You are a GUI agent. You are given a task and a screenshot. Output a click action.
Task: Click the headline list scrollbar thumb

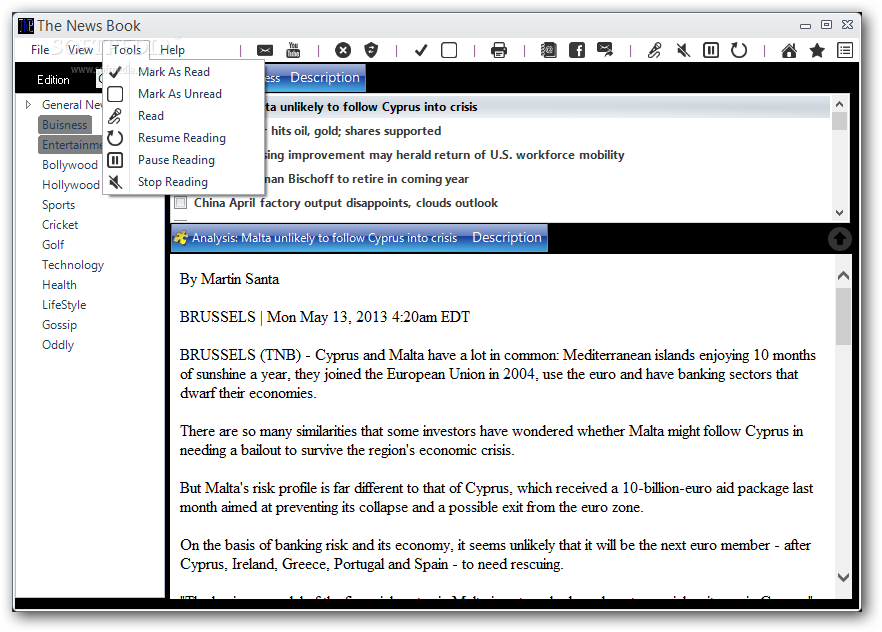pos(839,121)
